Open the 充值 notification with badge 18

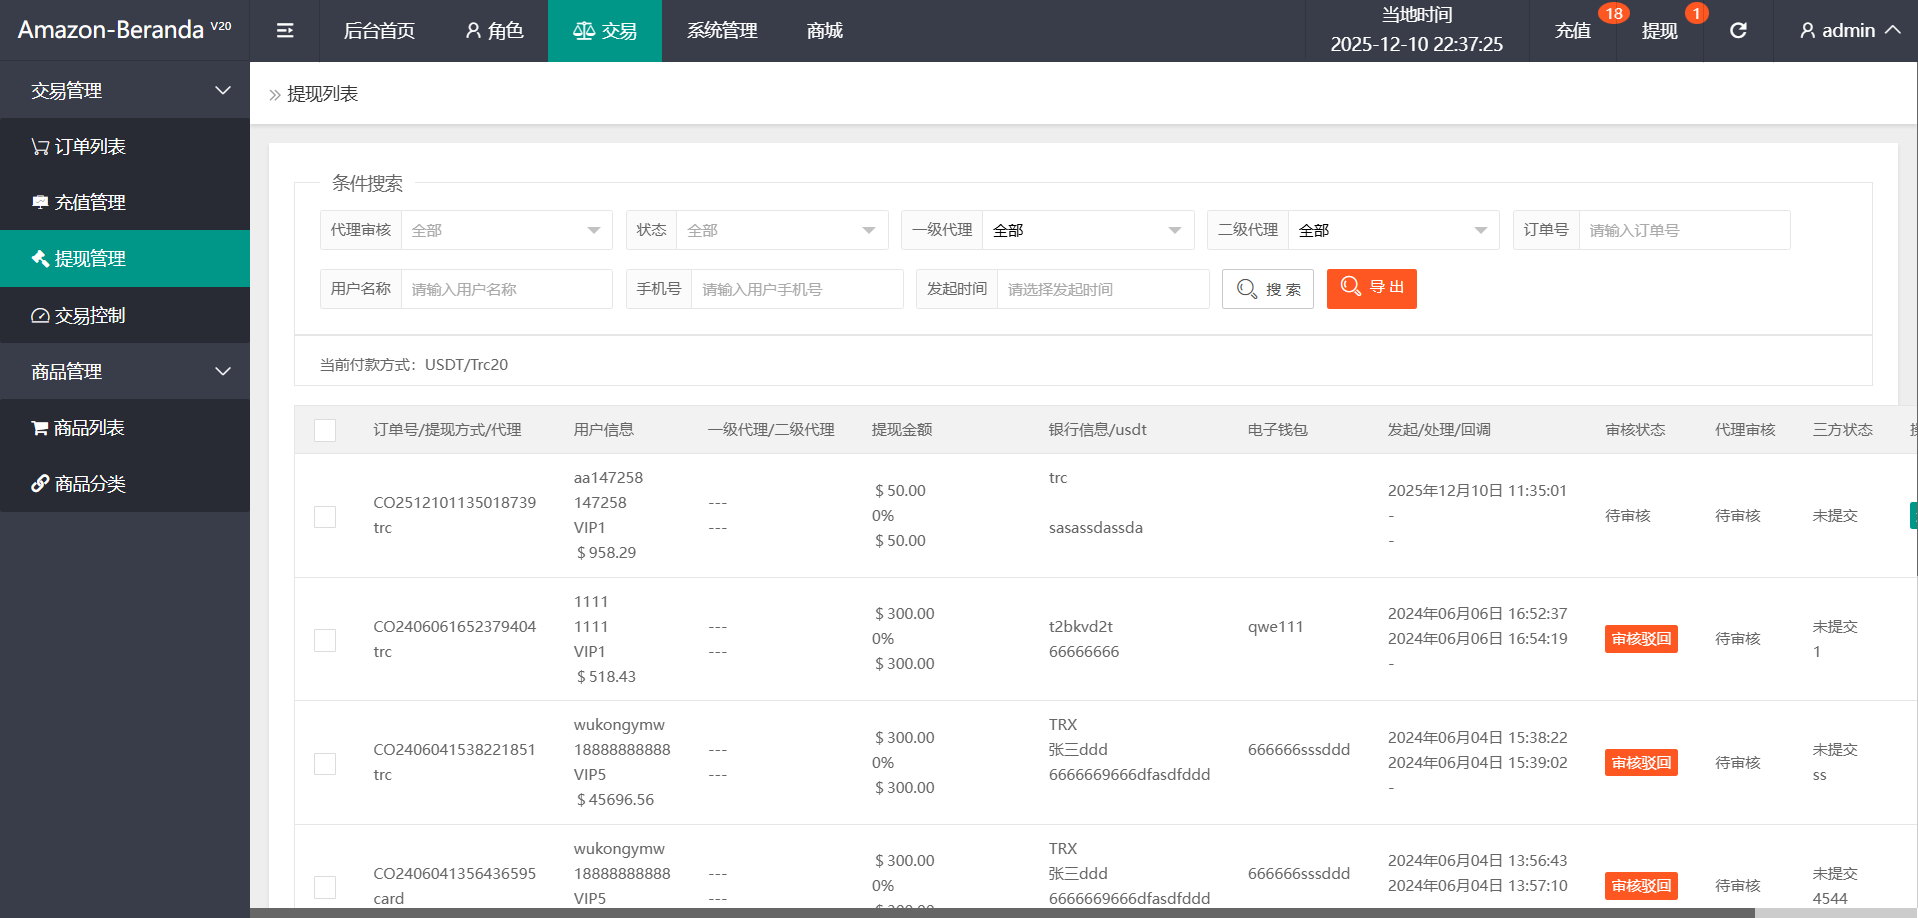tap(1573, 31)
